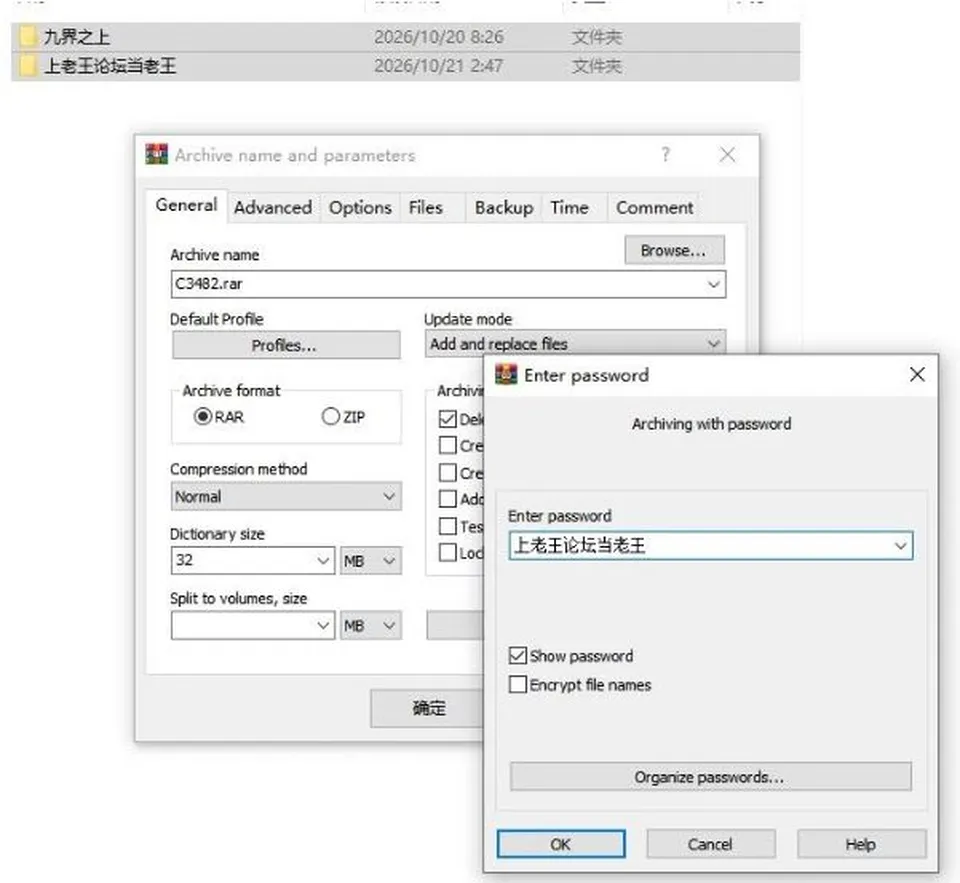The image size is (960, 883).
Task: Open the password history dropdown arrow
Action: 900,546
